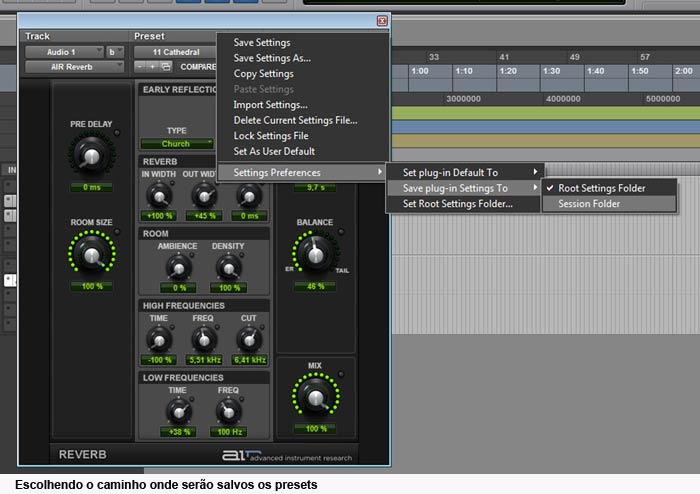
Task: Choose Delete Current Settings File... entry
Action: (295, 120)
